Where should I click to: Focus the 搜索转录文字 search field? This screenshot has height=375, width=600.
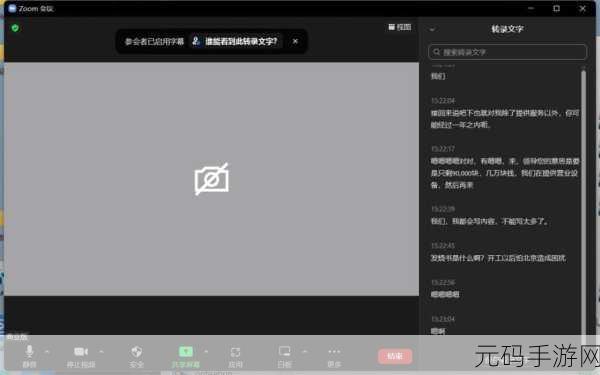[x=507, y=52]
